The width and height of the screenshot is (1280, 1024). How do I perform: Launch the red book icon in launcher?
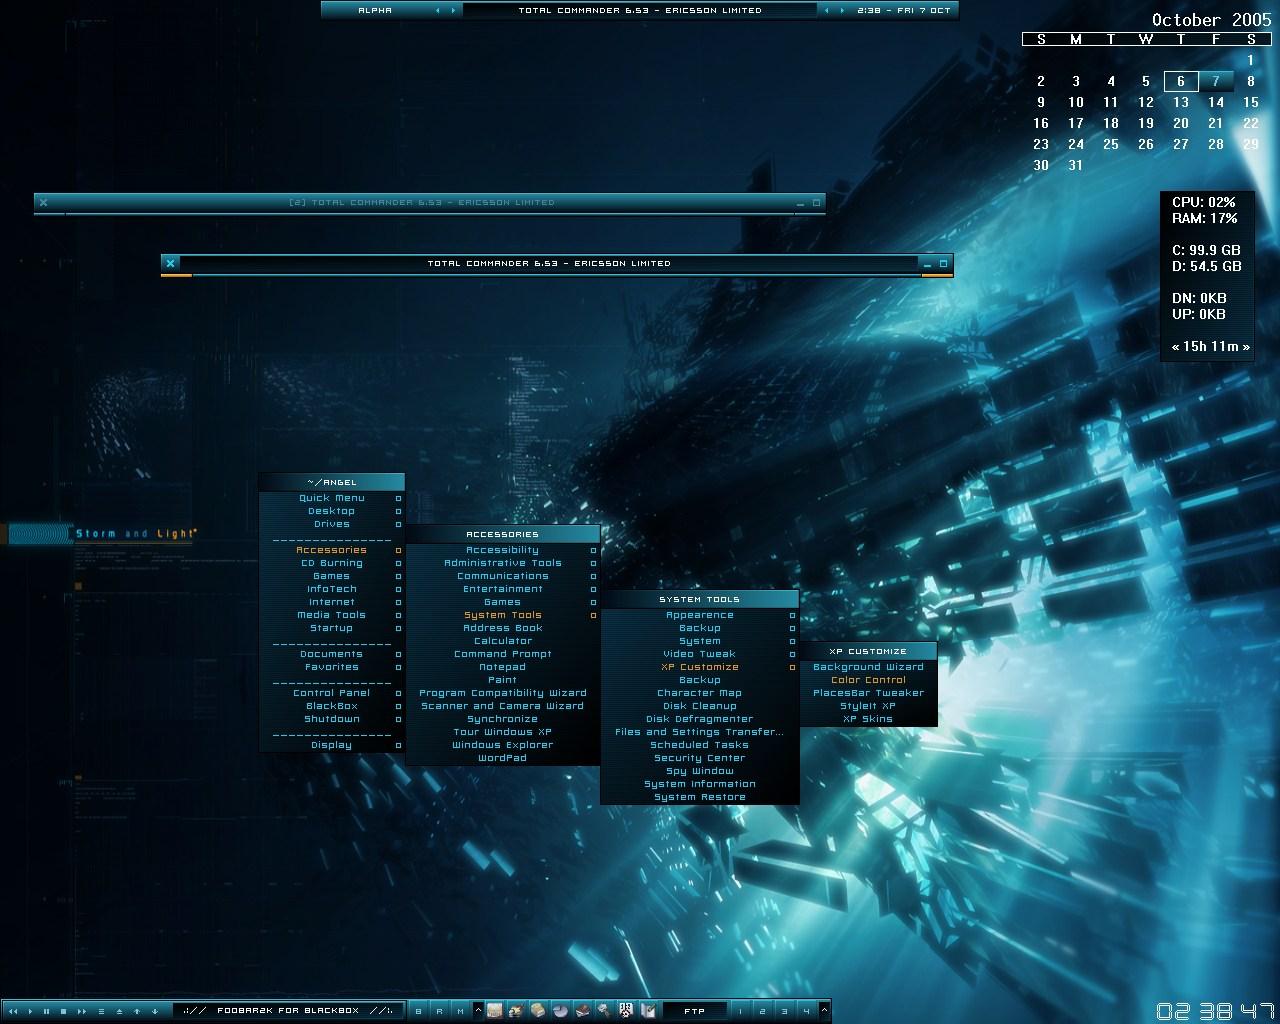pyautogui.click(x=582, y=1011)
